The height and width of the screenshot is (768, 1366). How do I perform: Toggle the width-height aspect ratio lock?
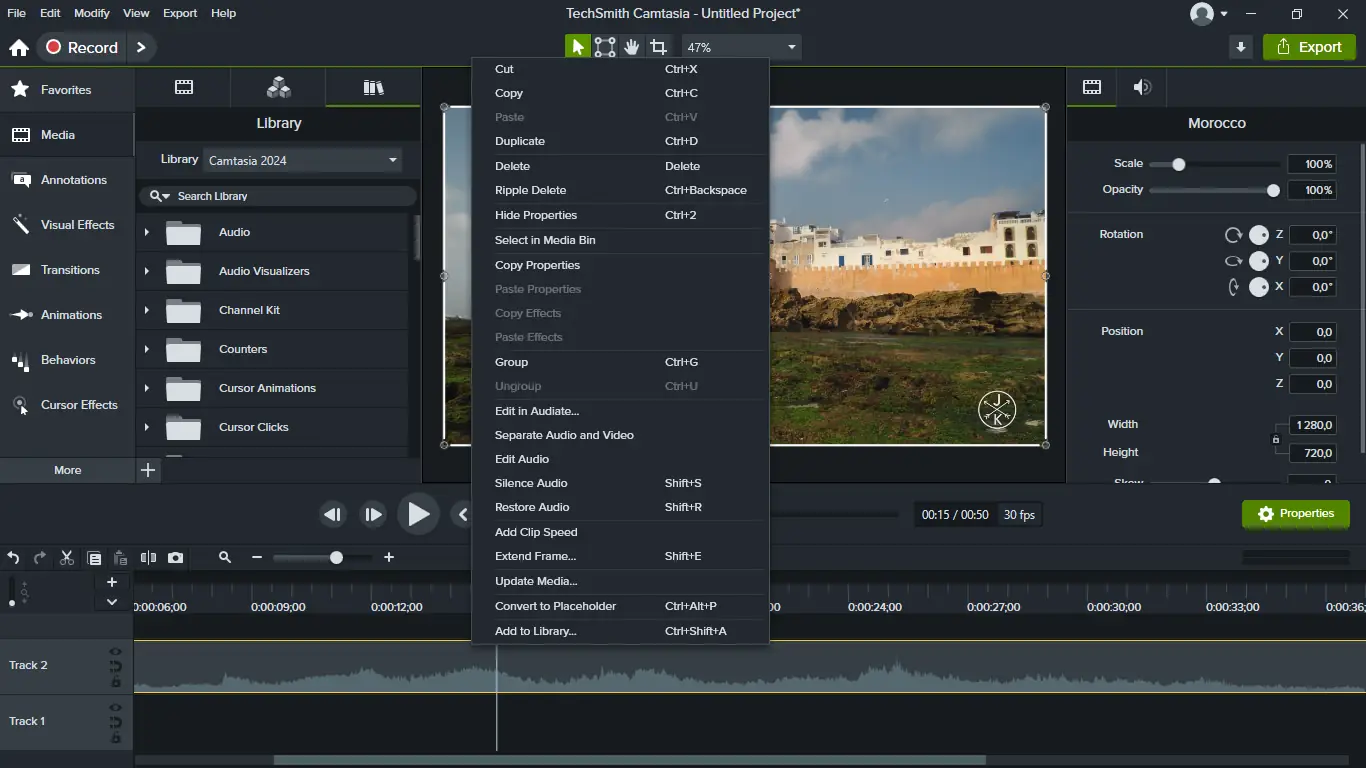point(1275,439)
